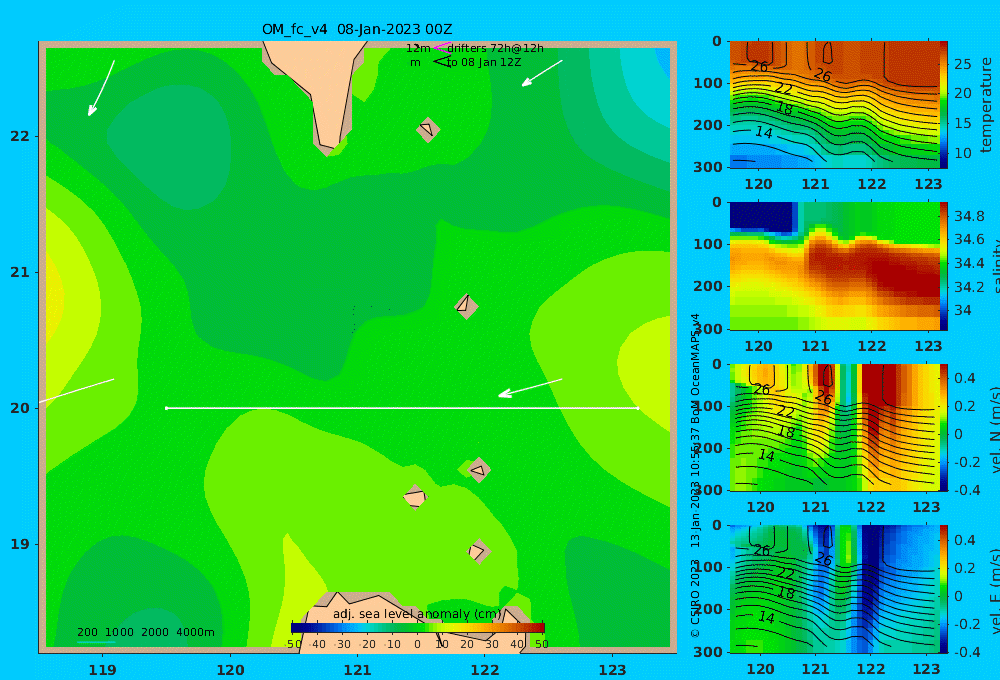Click latitude label 22 on main map

[x=20, y=136]
